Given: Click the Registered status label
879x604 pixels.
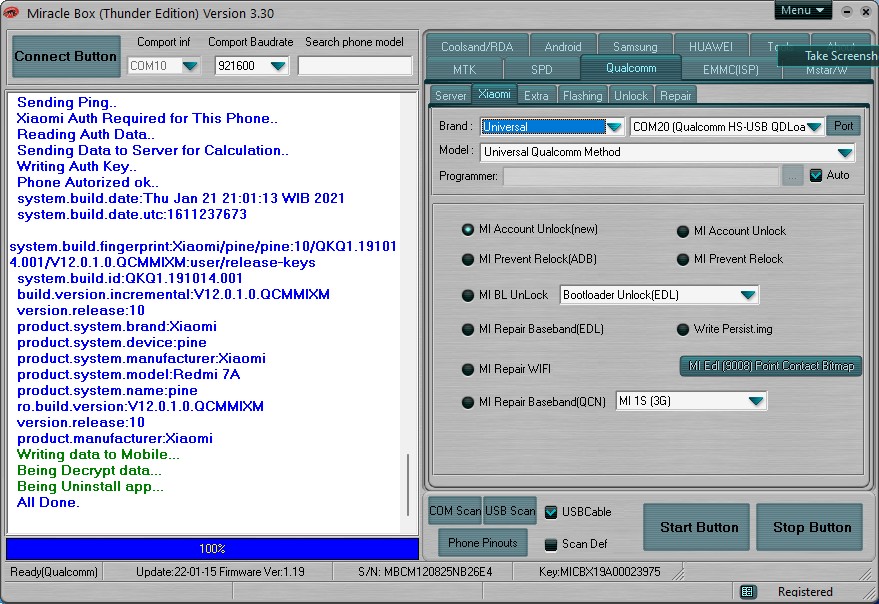Looking at the screenshot, I should coord(805,592).
